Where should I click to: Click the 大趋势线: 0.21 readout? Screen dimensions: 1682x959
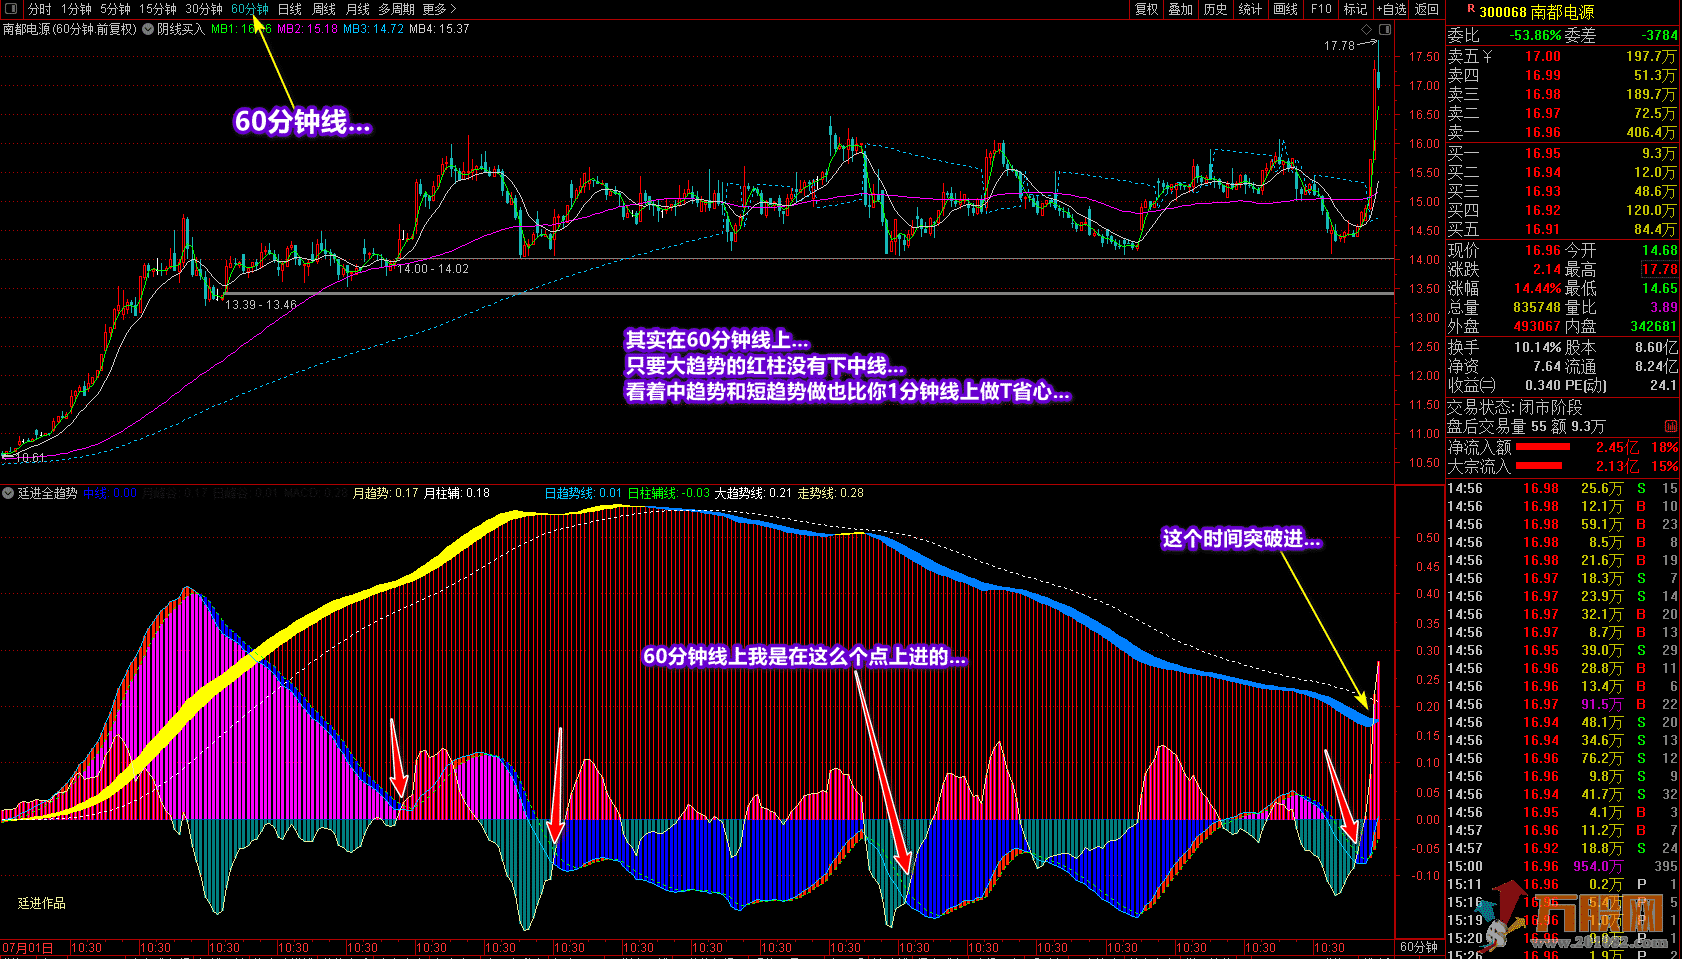tap(753, 493)
